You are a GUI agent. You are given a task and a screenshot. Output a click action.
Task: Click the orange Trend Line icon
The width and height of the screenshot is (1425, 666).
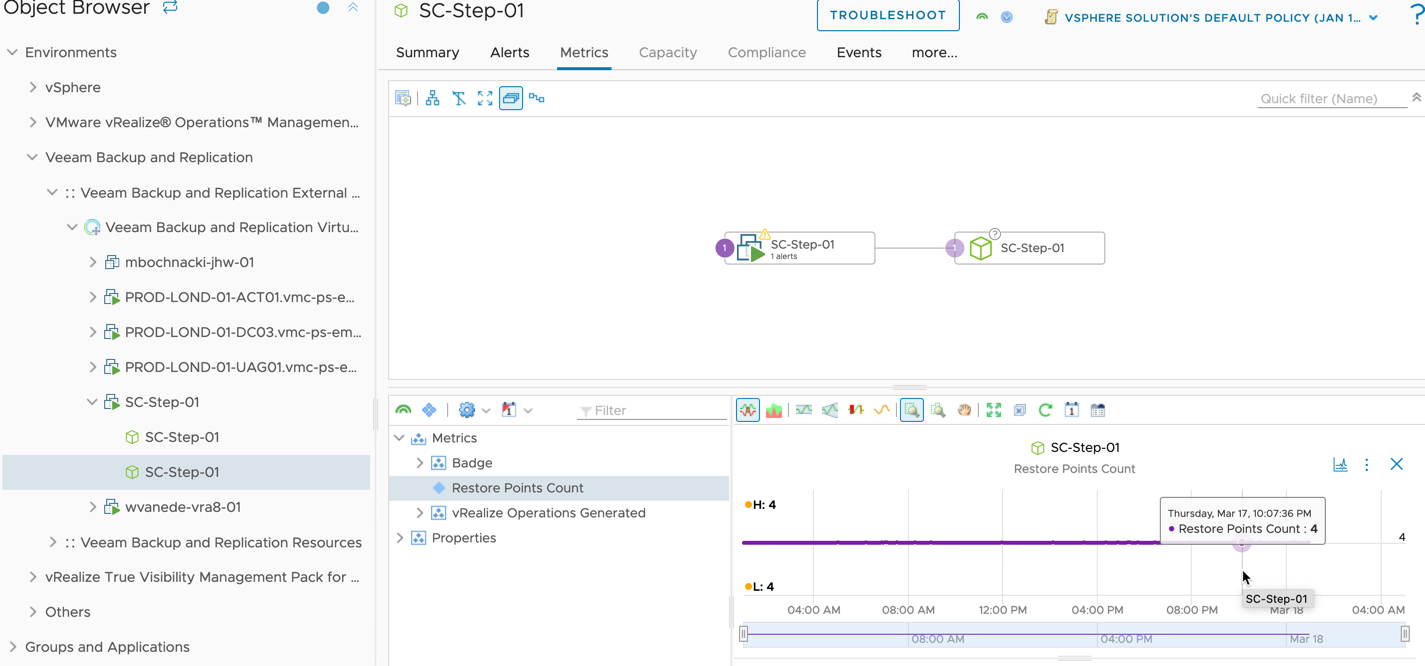pyautogui.click(x=882, y=410)
